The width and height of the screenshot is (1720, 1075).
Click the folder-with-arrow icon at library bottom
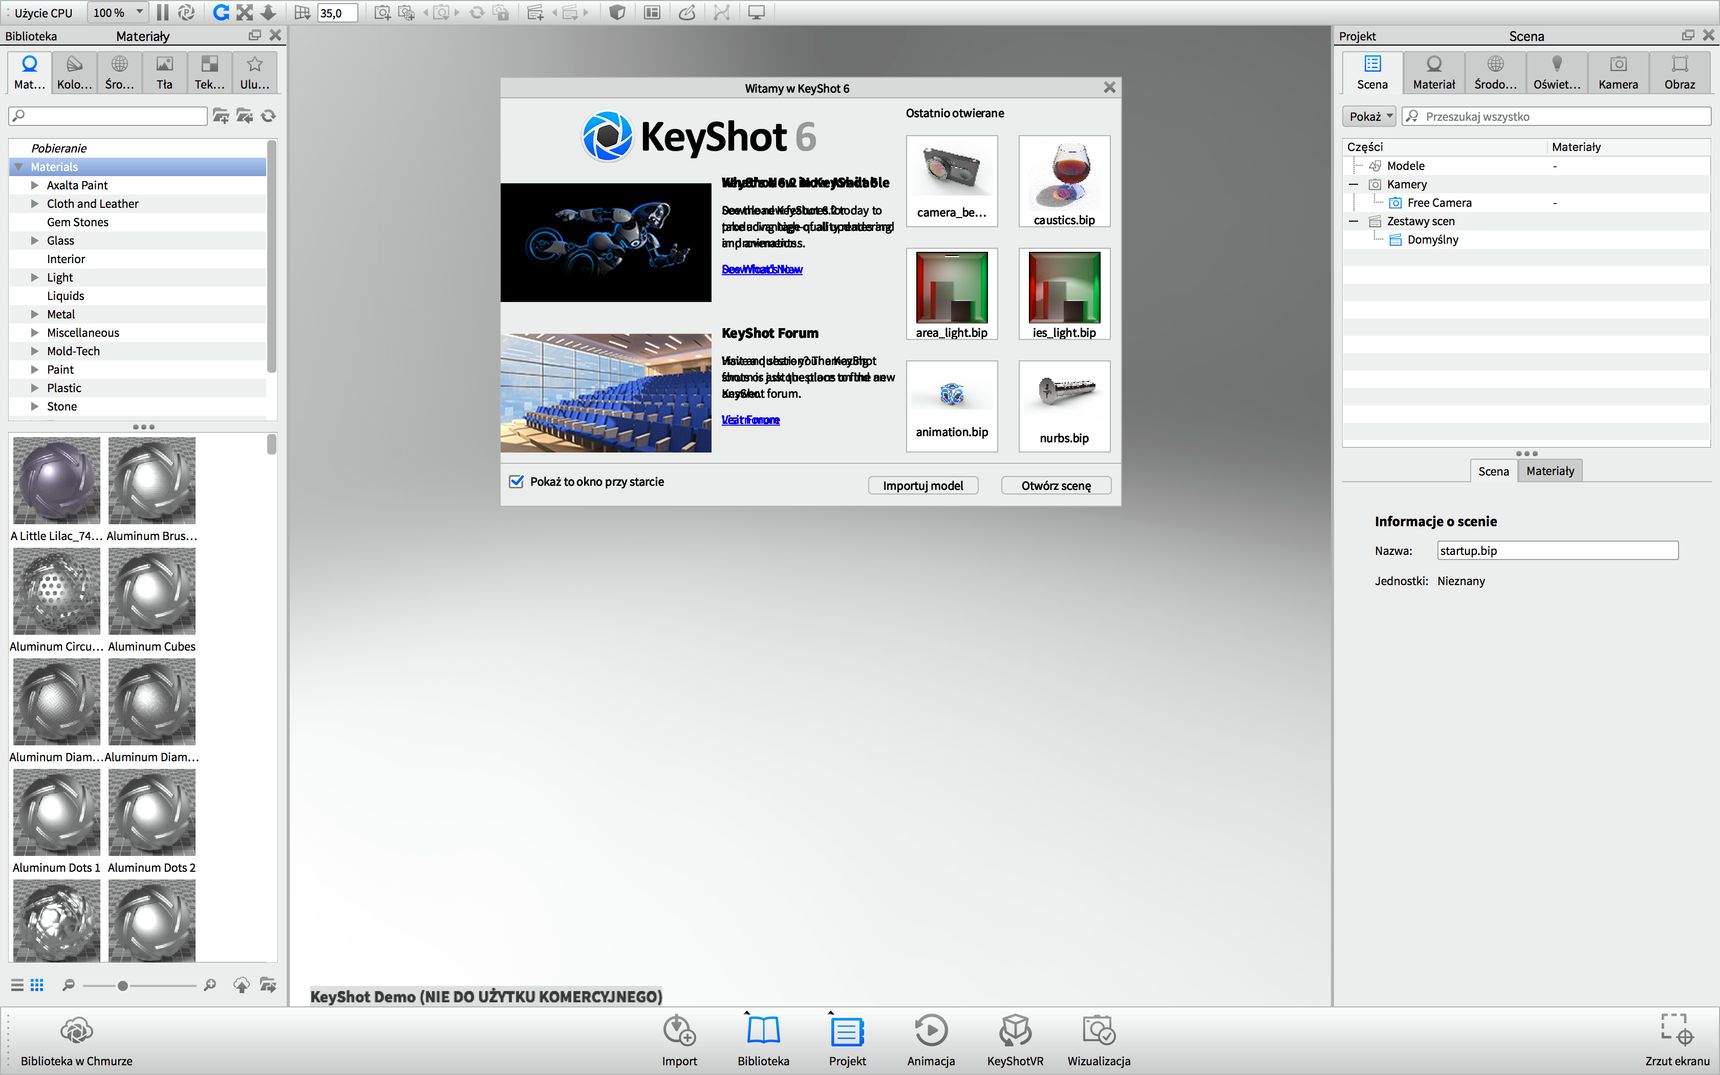pos(268,985)
